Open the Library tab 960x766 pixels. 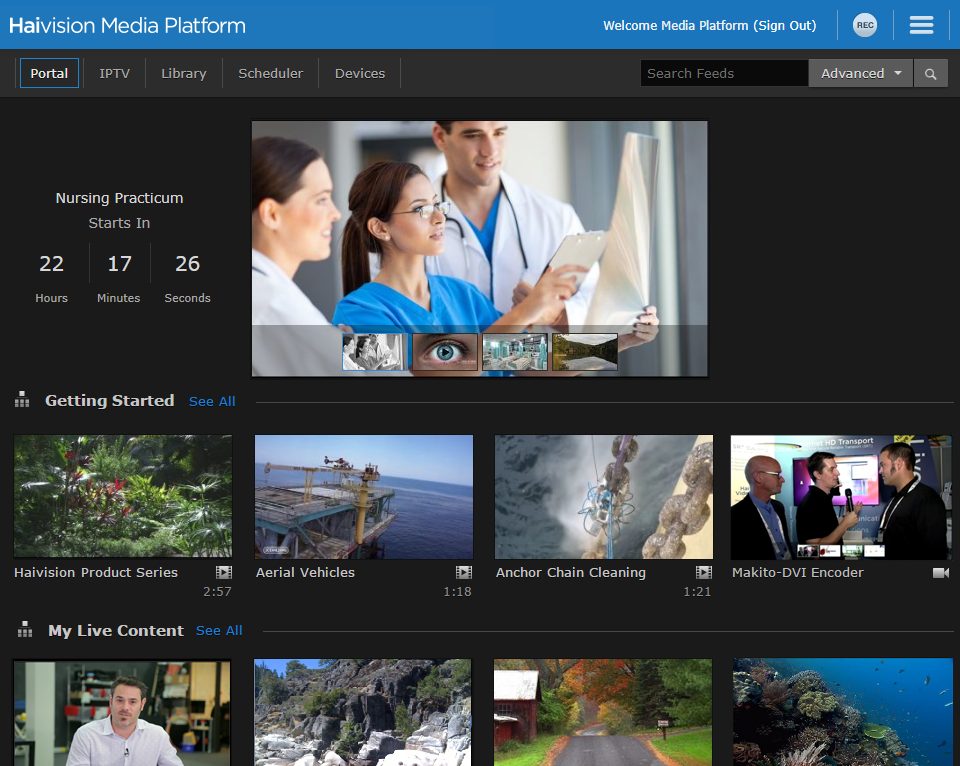coord(184,73)
